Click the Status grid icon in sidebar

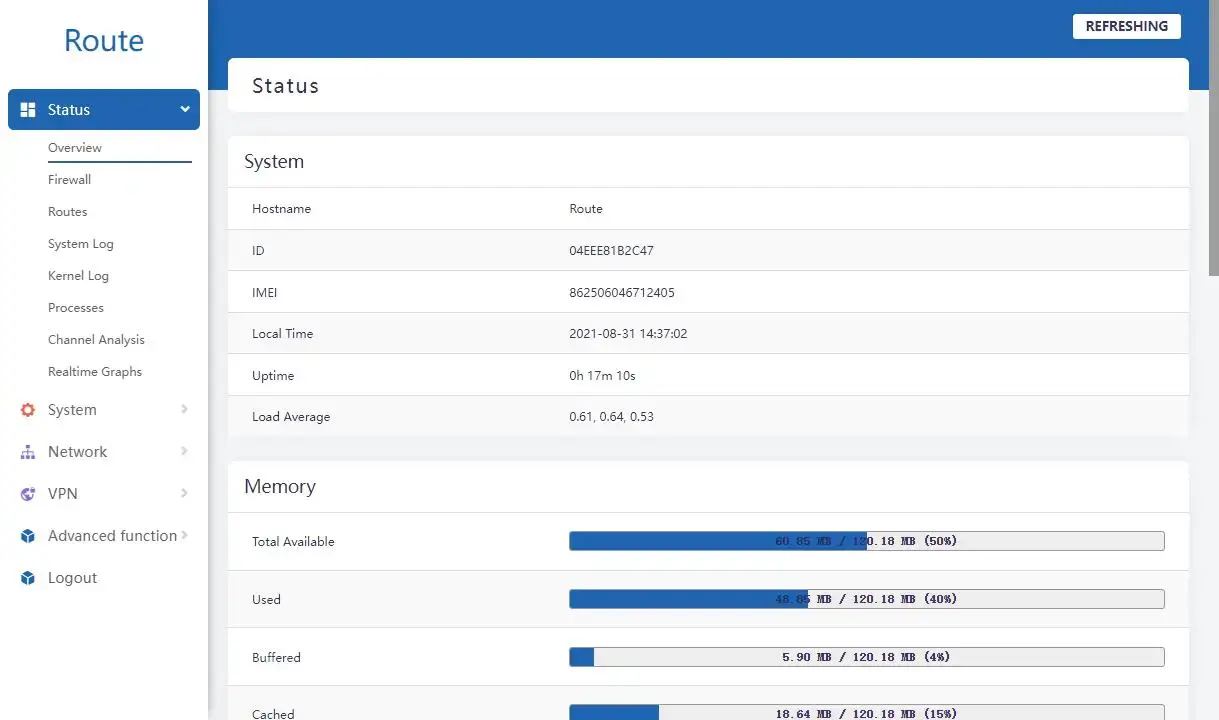28,110
